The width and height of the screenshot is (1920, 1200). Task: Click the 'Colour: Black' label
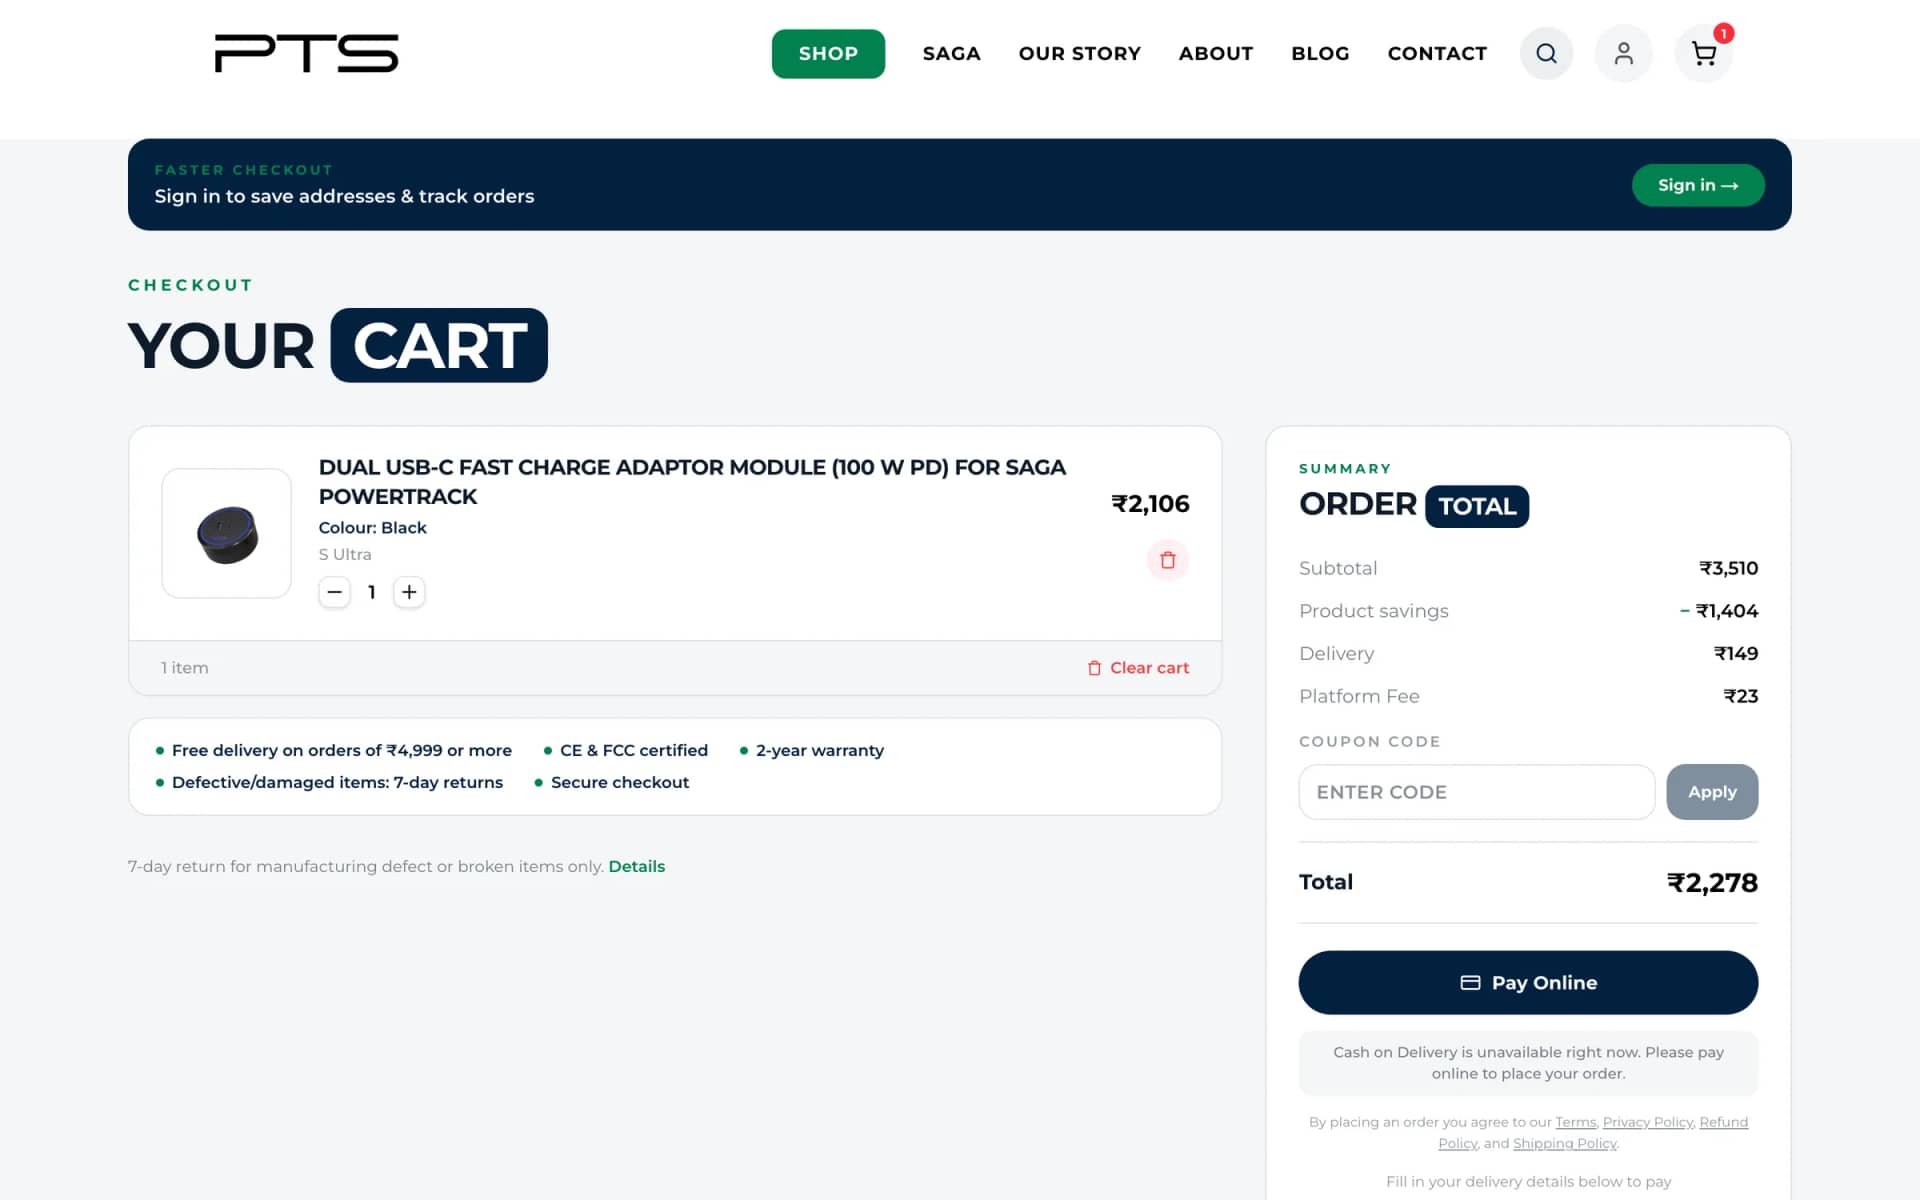[x=372, y=528]
